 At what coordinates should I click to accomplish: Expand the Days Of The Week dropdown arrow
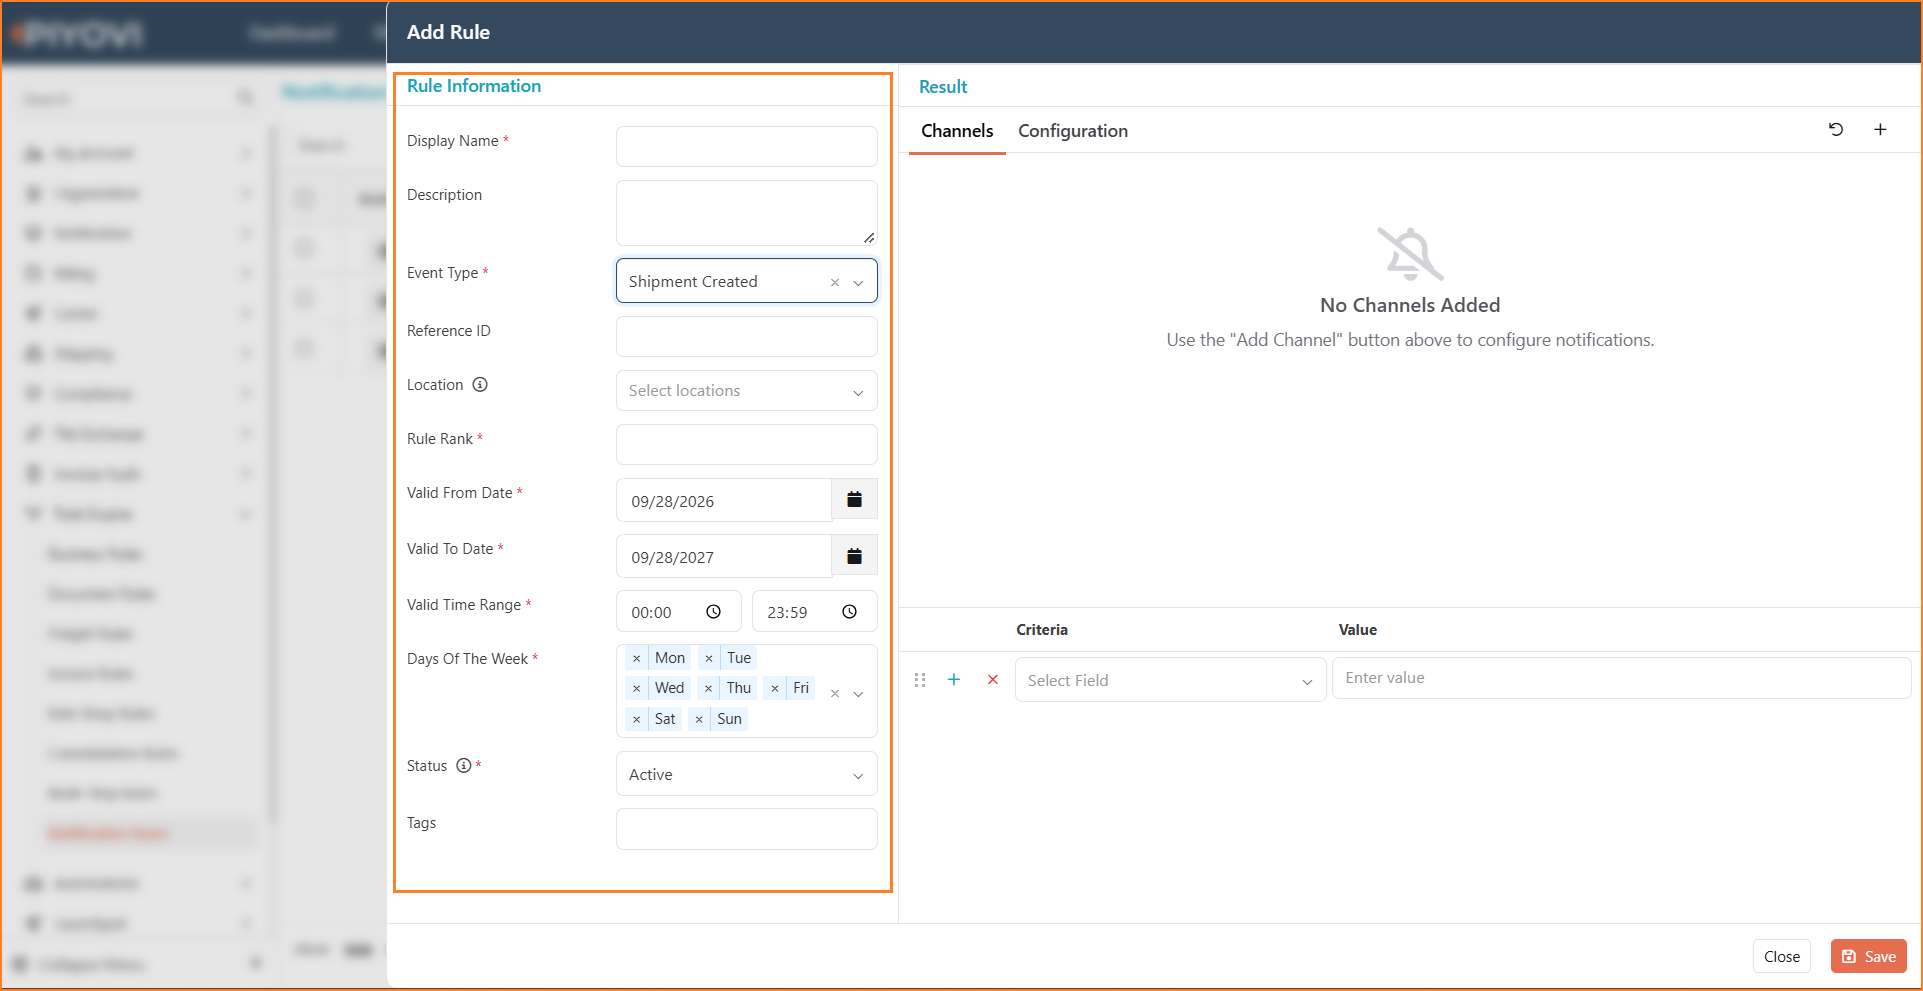(858, 693)
